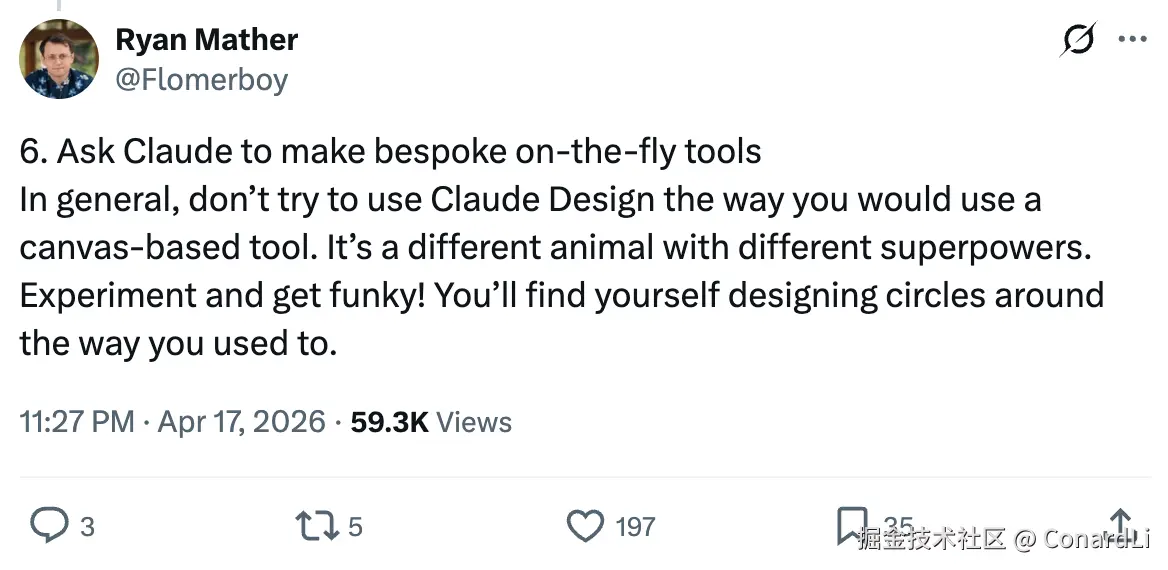Image resolution: width=1168 pixels, height=570 pixels.
Task: Click the reply speech bubble icon
Action: pos(48,525)
